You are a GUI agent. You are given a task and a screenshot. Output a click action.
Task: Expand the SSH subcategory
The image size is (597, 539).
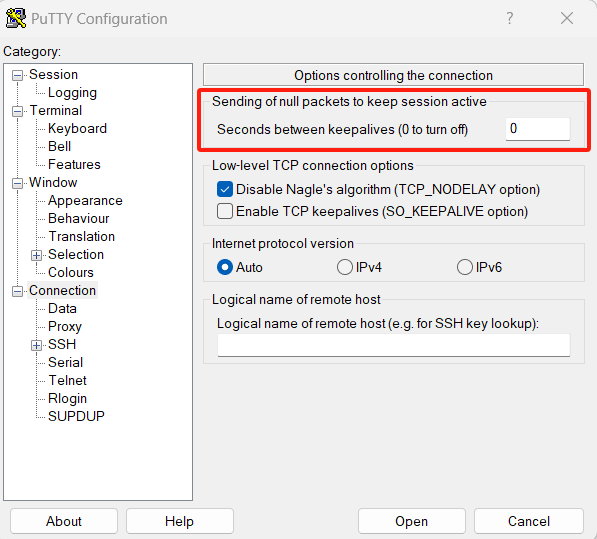coord(36,345)
